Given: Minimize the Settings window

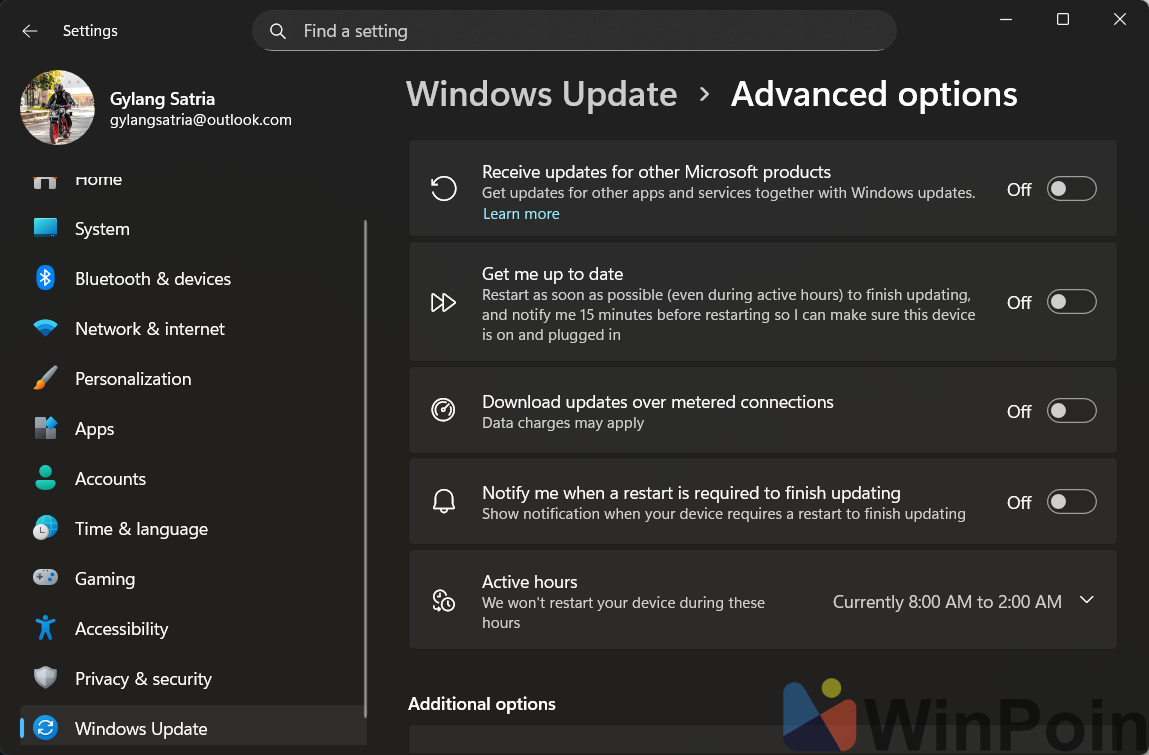Looking at the screenshot, I should coord(1006,20).
